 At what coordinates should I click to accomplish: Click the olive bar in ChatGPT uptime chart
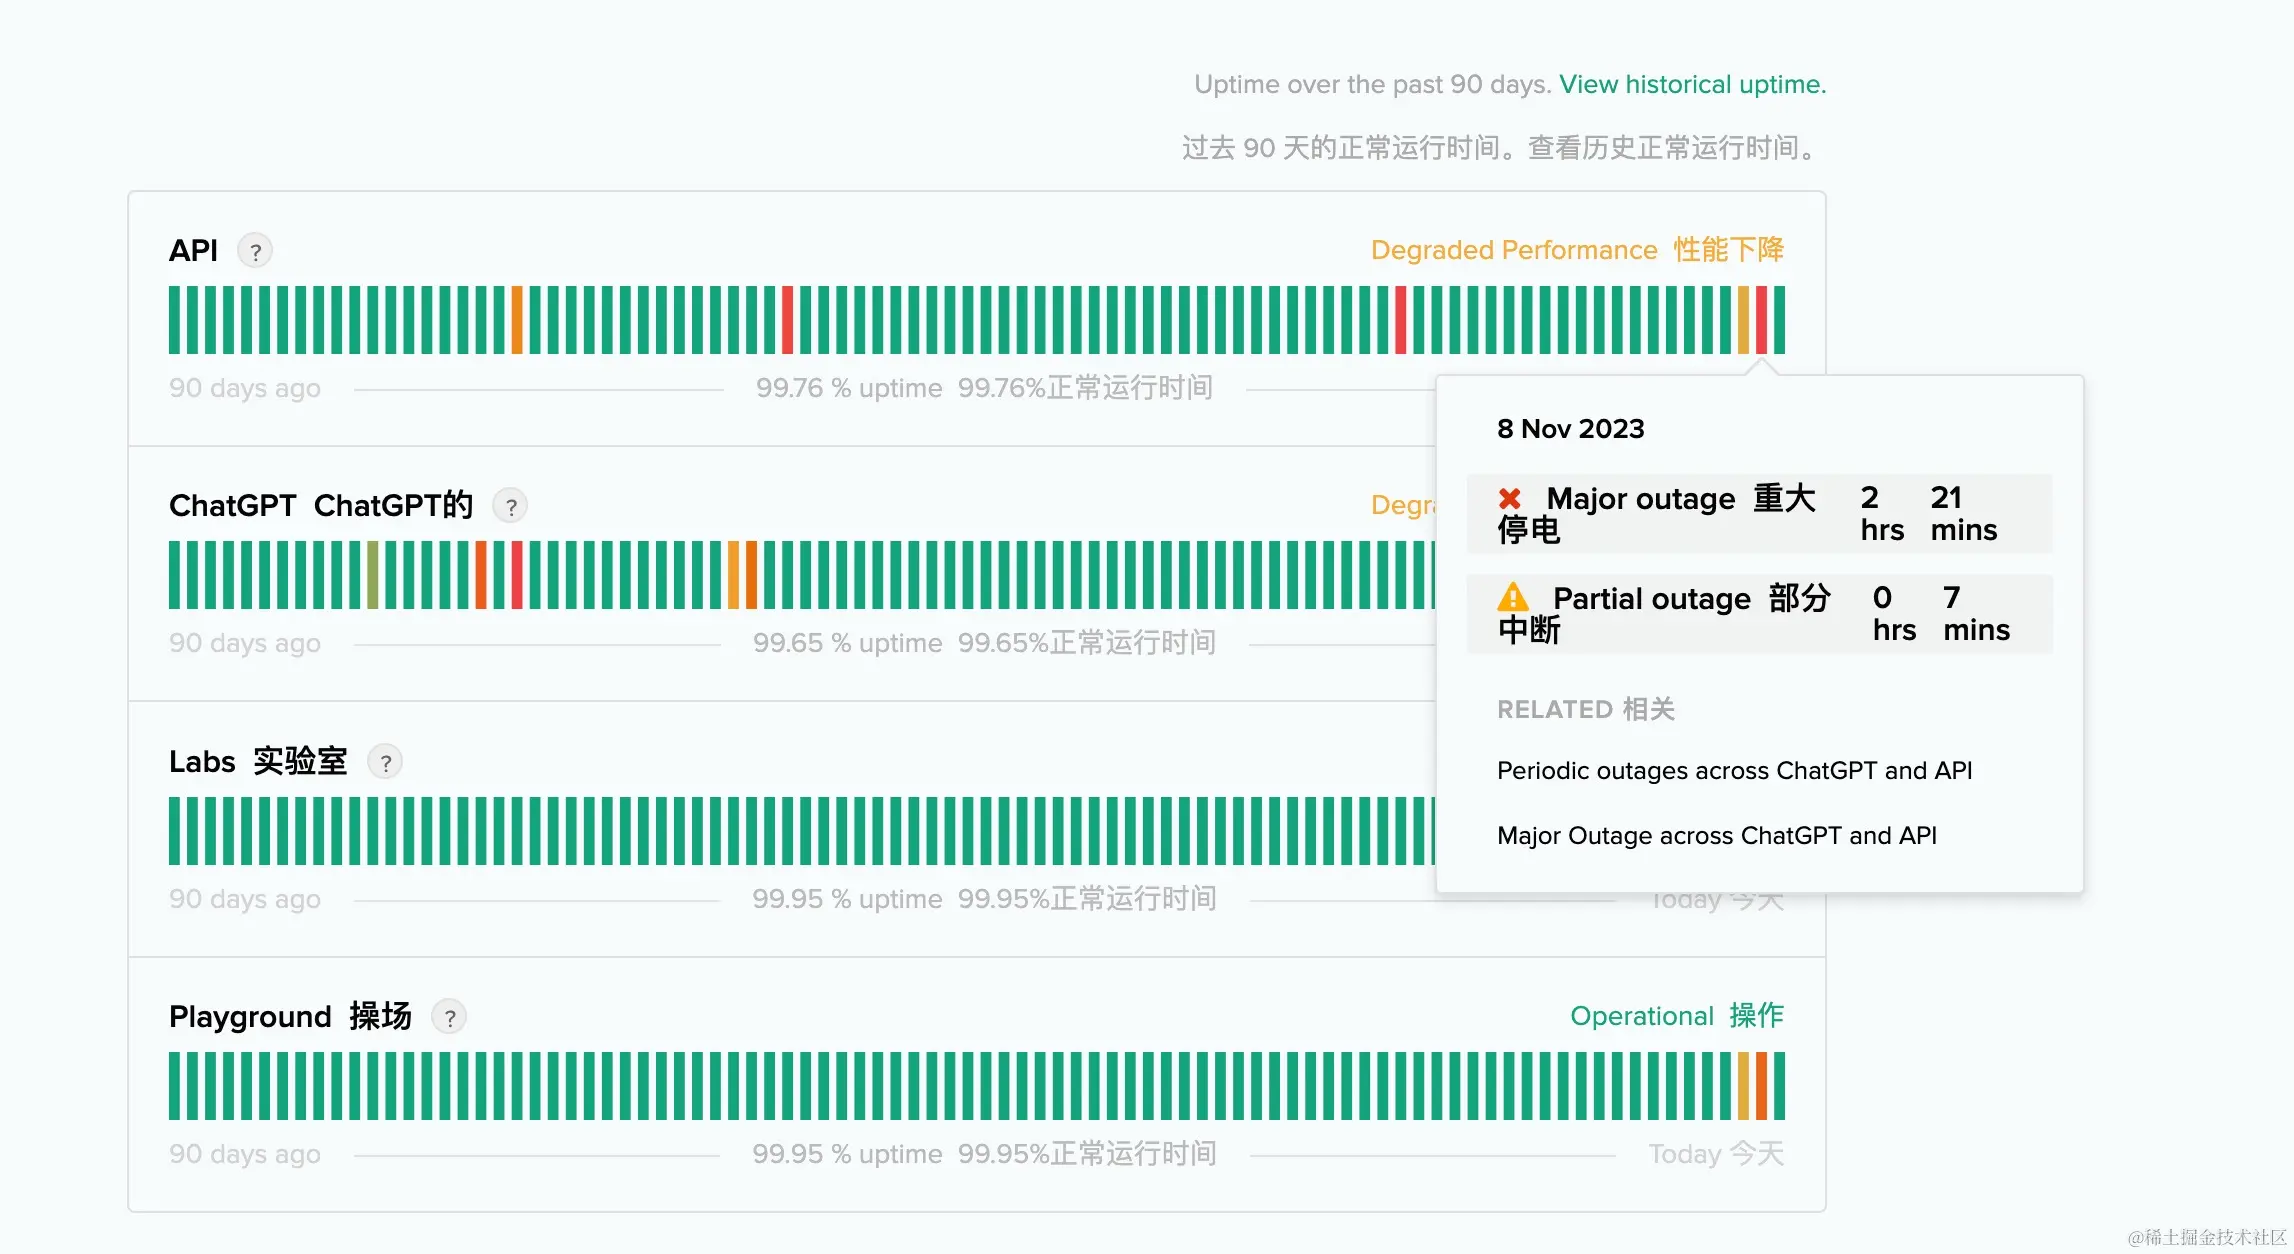tap(373, 575)
